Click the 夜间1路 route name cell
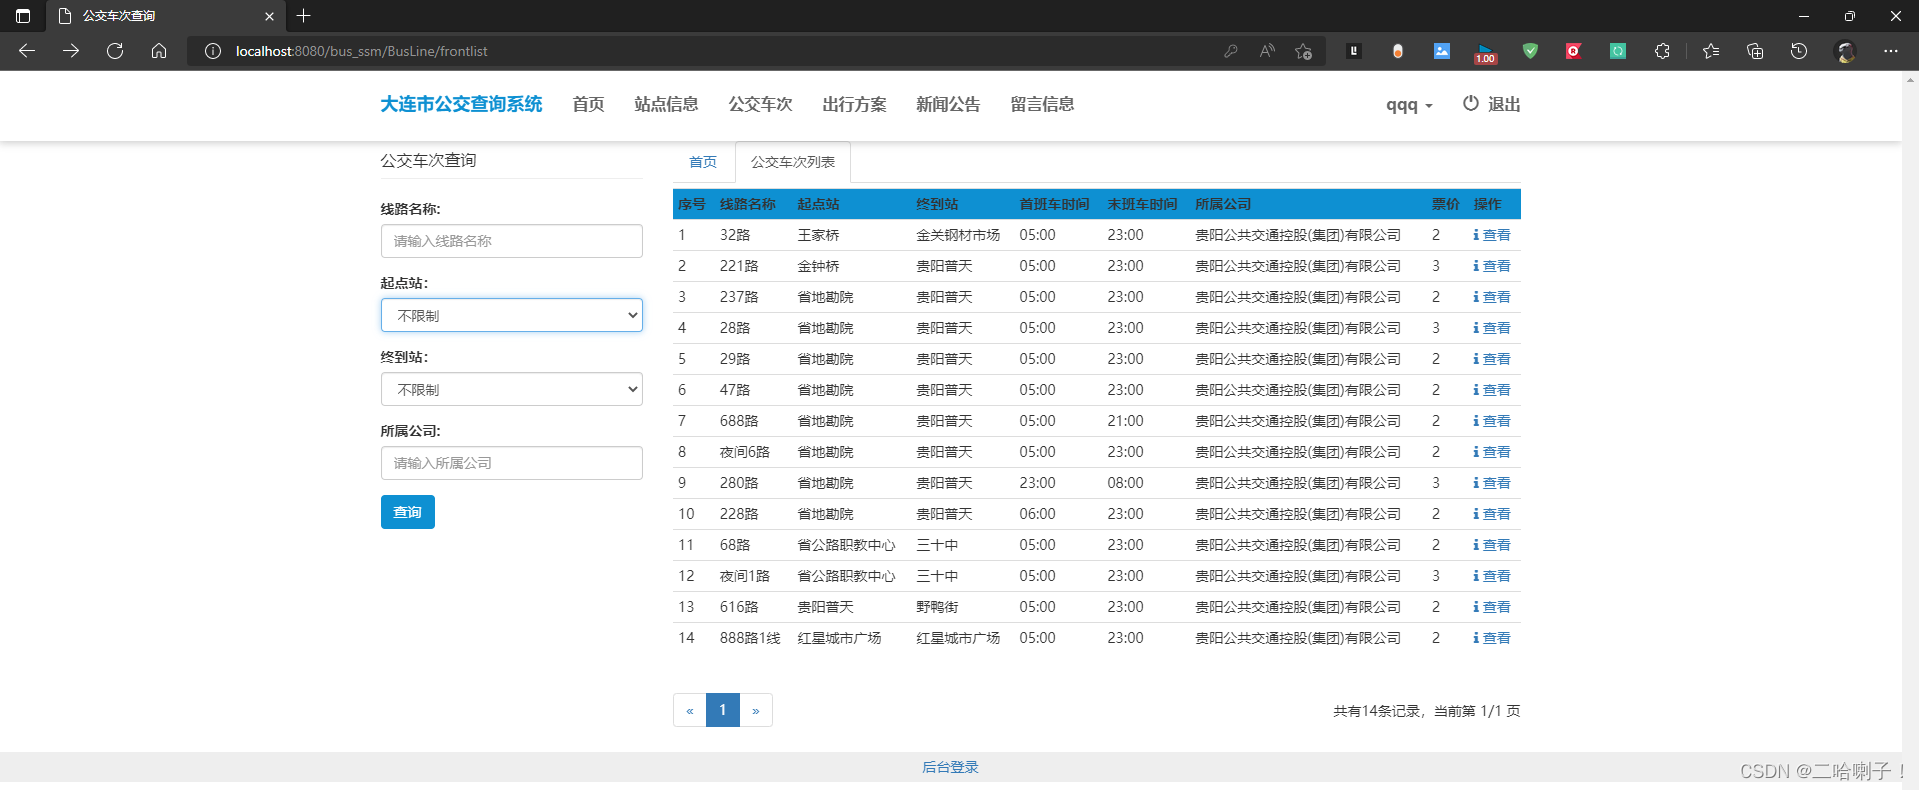 tap(745, 576)
